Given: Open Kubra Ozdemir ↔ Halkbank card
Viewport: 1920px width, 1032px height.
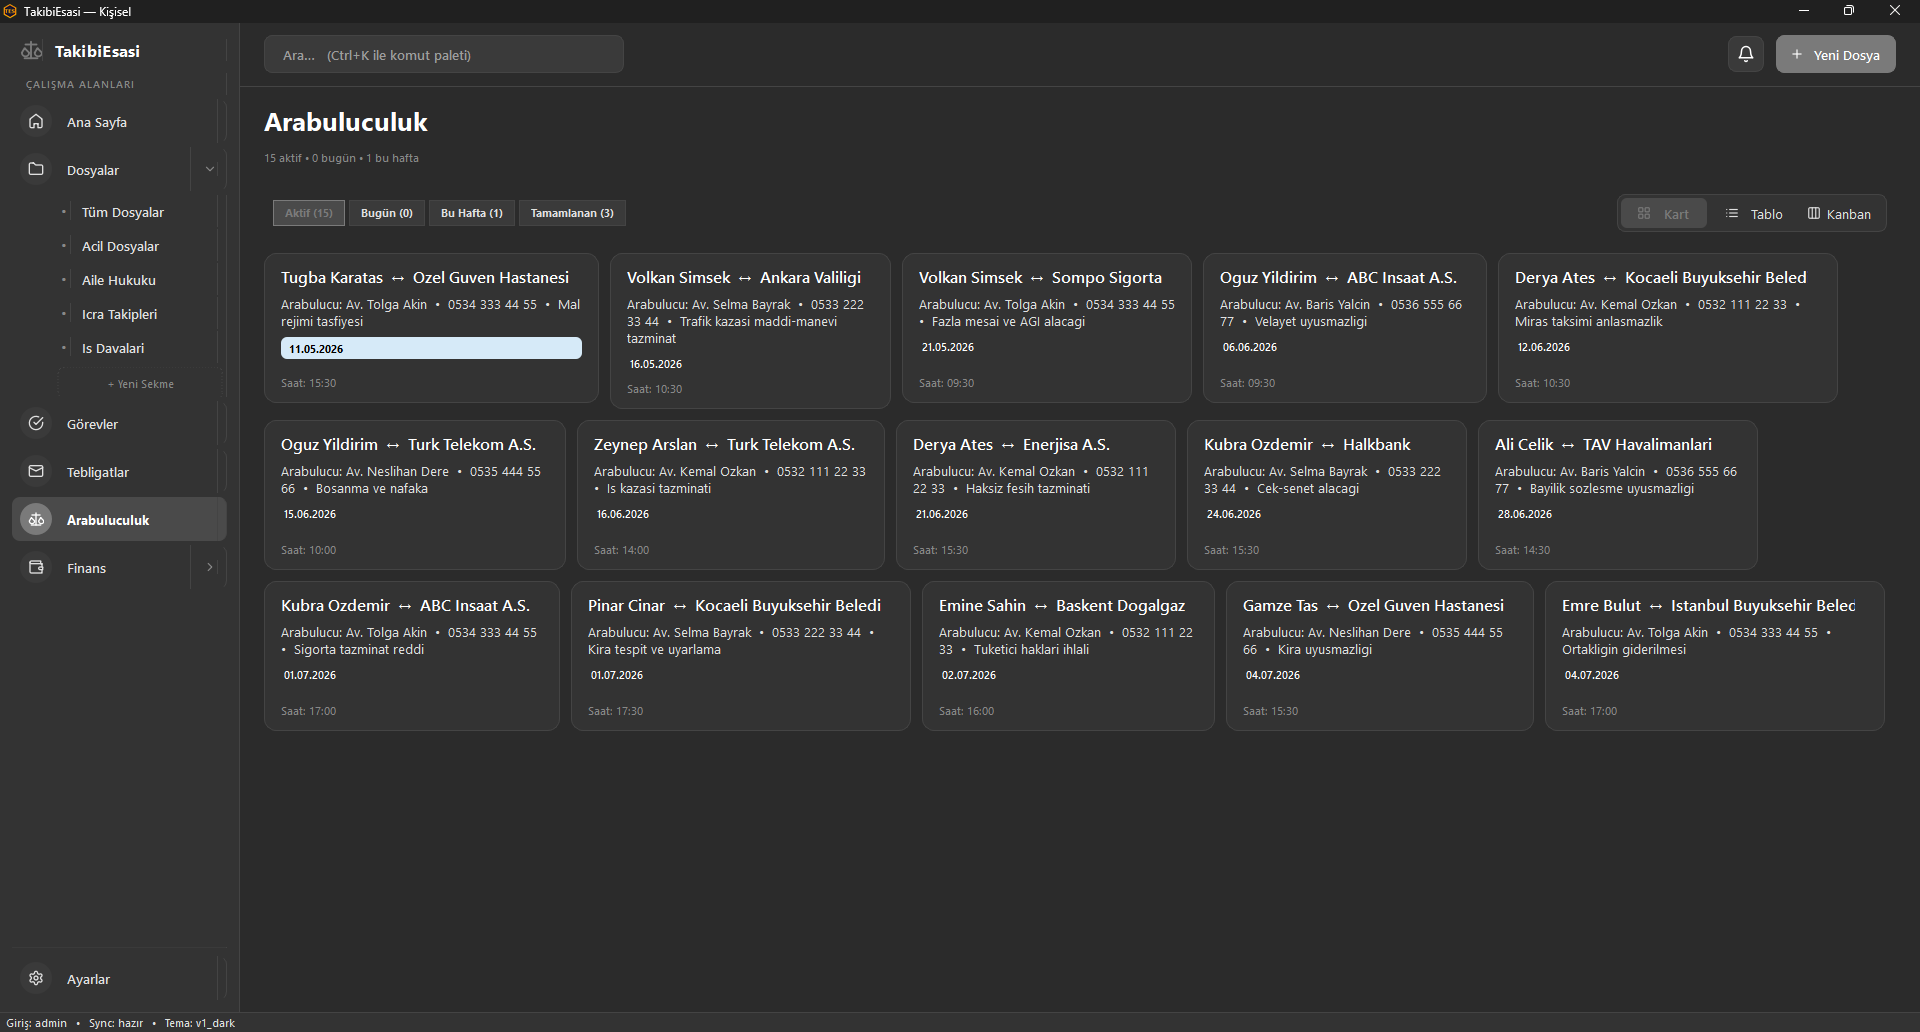Looking at the screenshot, I should coord(1327,495).
